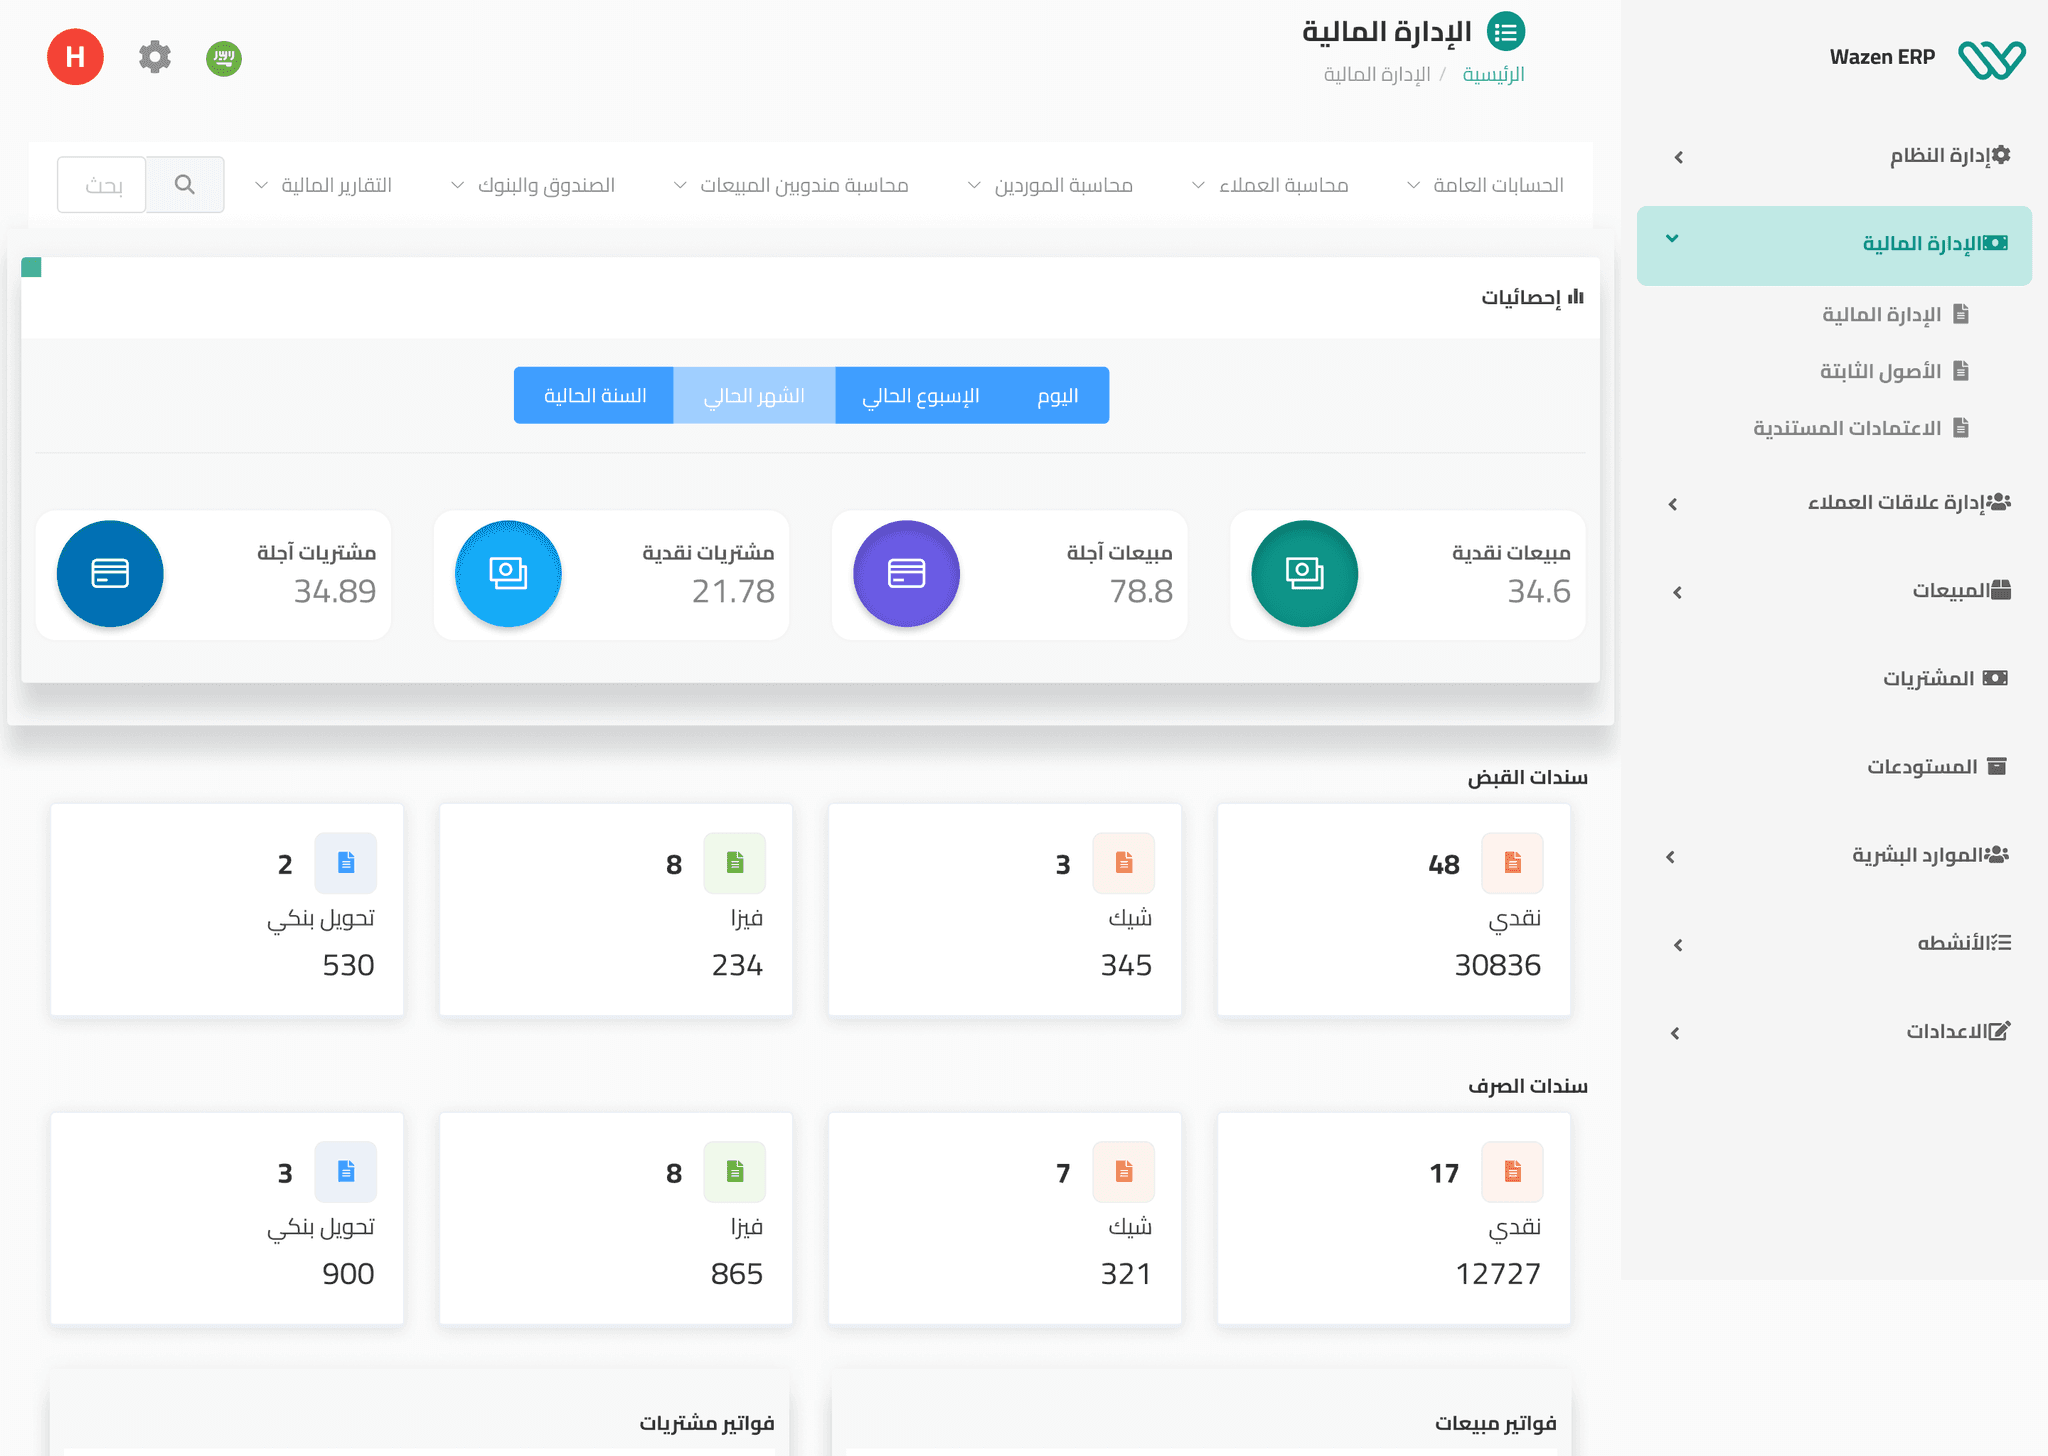Screen dimensions: 2048x1456
Task: Click the إحصائيات chart icon in the statistics header
Action: pyautogui.click(x=1577, y=296)
